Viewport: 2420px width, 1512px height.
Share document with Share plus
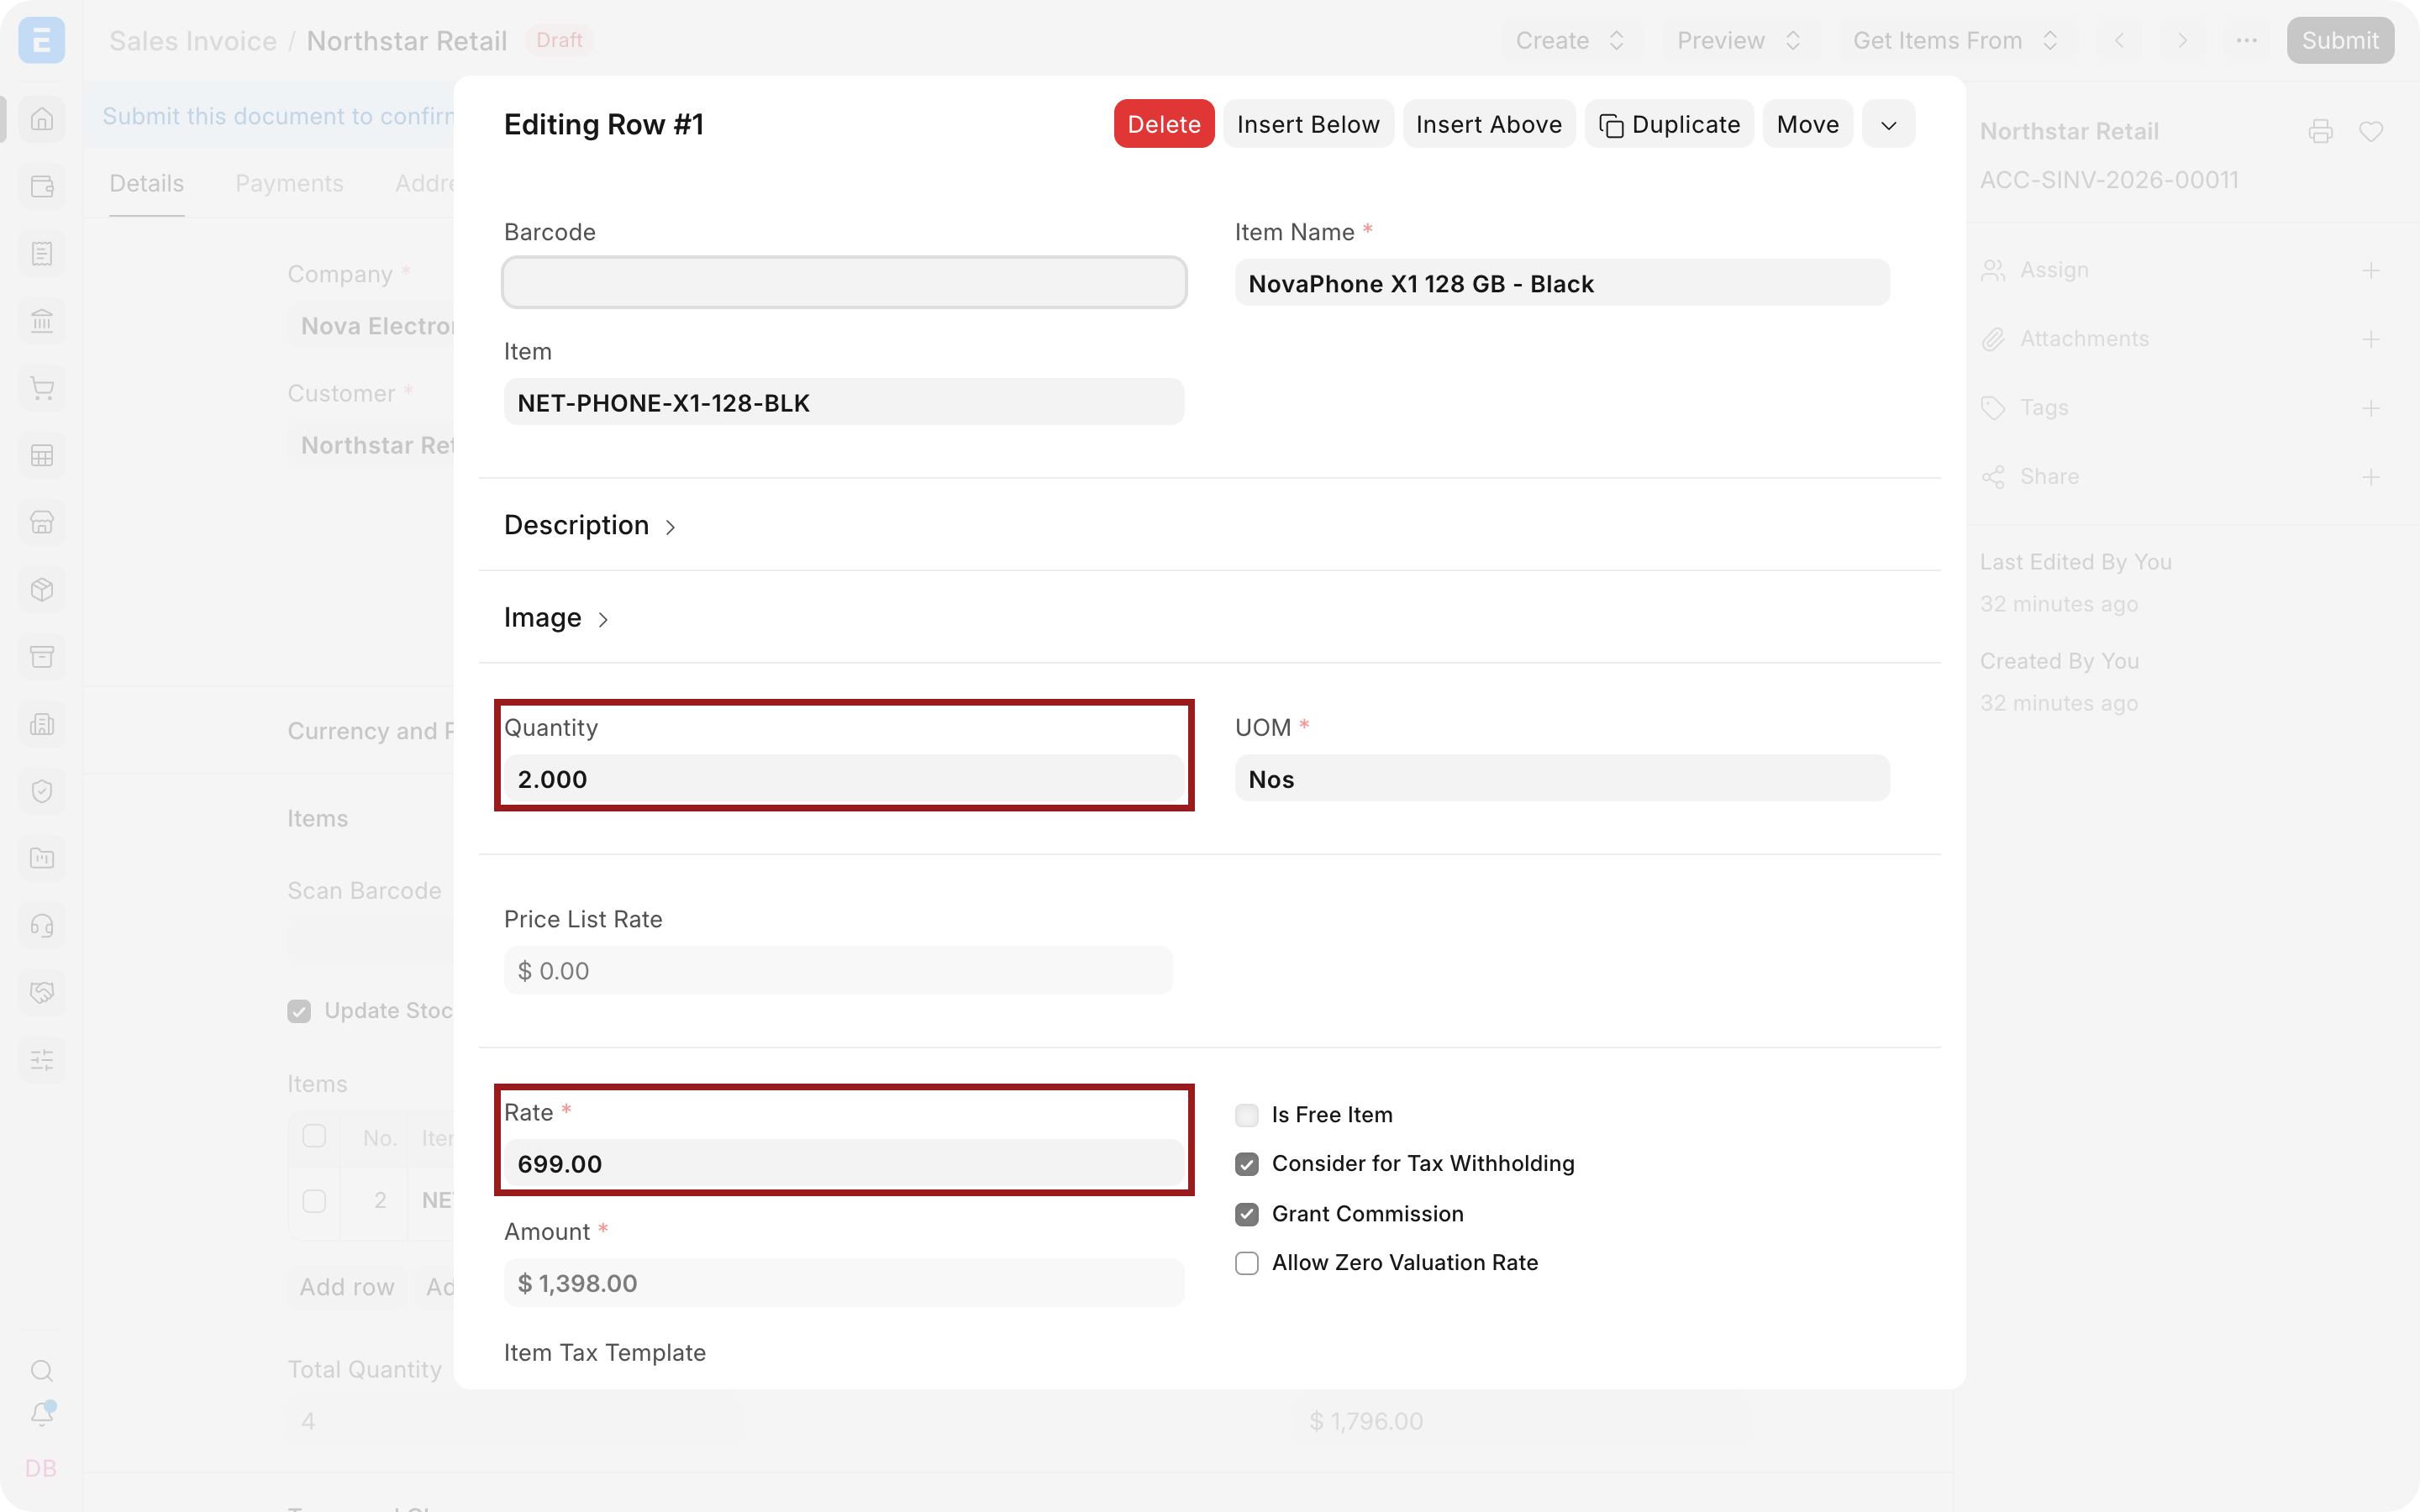pyautogui.click(x=2371, y=477)
